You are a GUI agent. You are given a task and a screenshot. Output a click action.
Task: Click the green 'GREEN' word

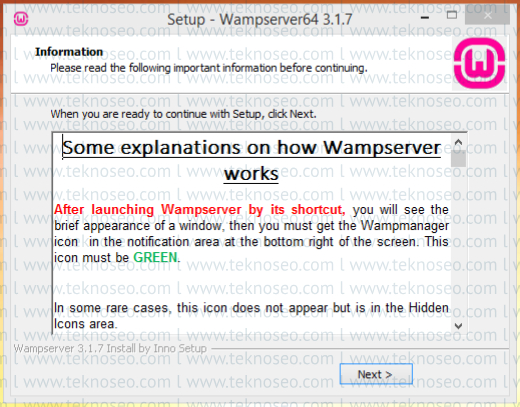[155, 257]
